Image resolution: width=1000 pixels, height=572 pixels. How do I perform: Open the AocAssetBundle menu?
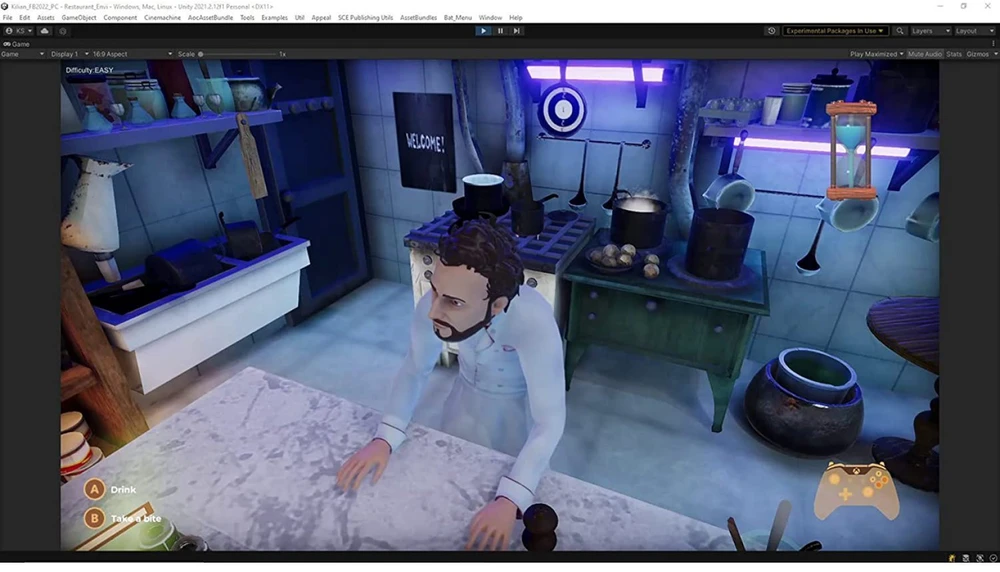[x=210, y=18]
